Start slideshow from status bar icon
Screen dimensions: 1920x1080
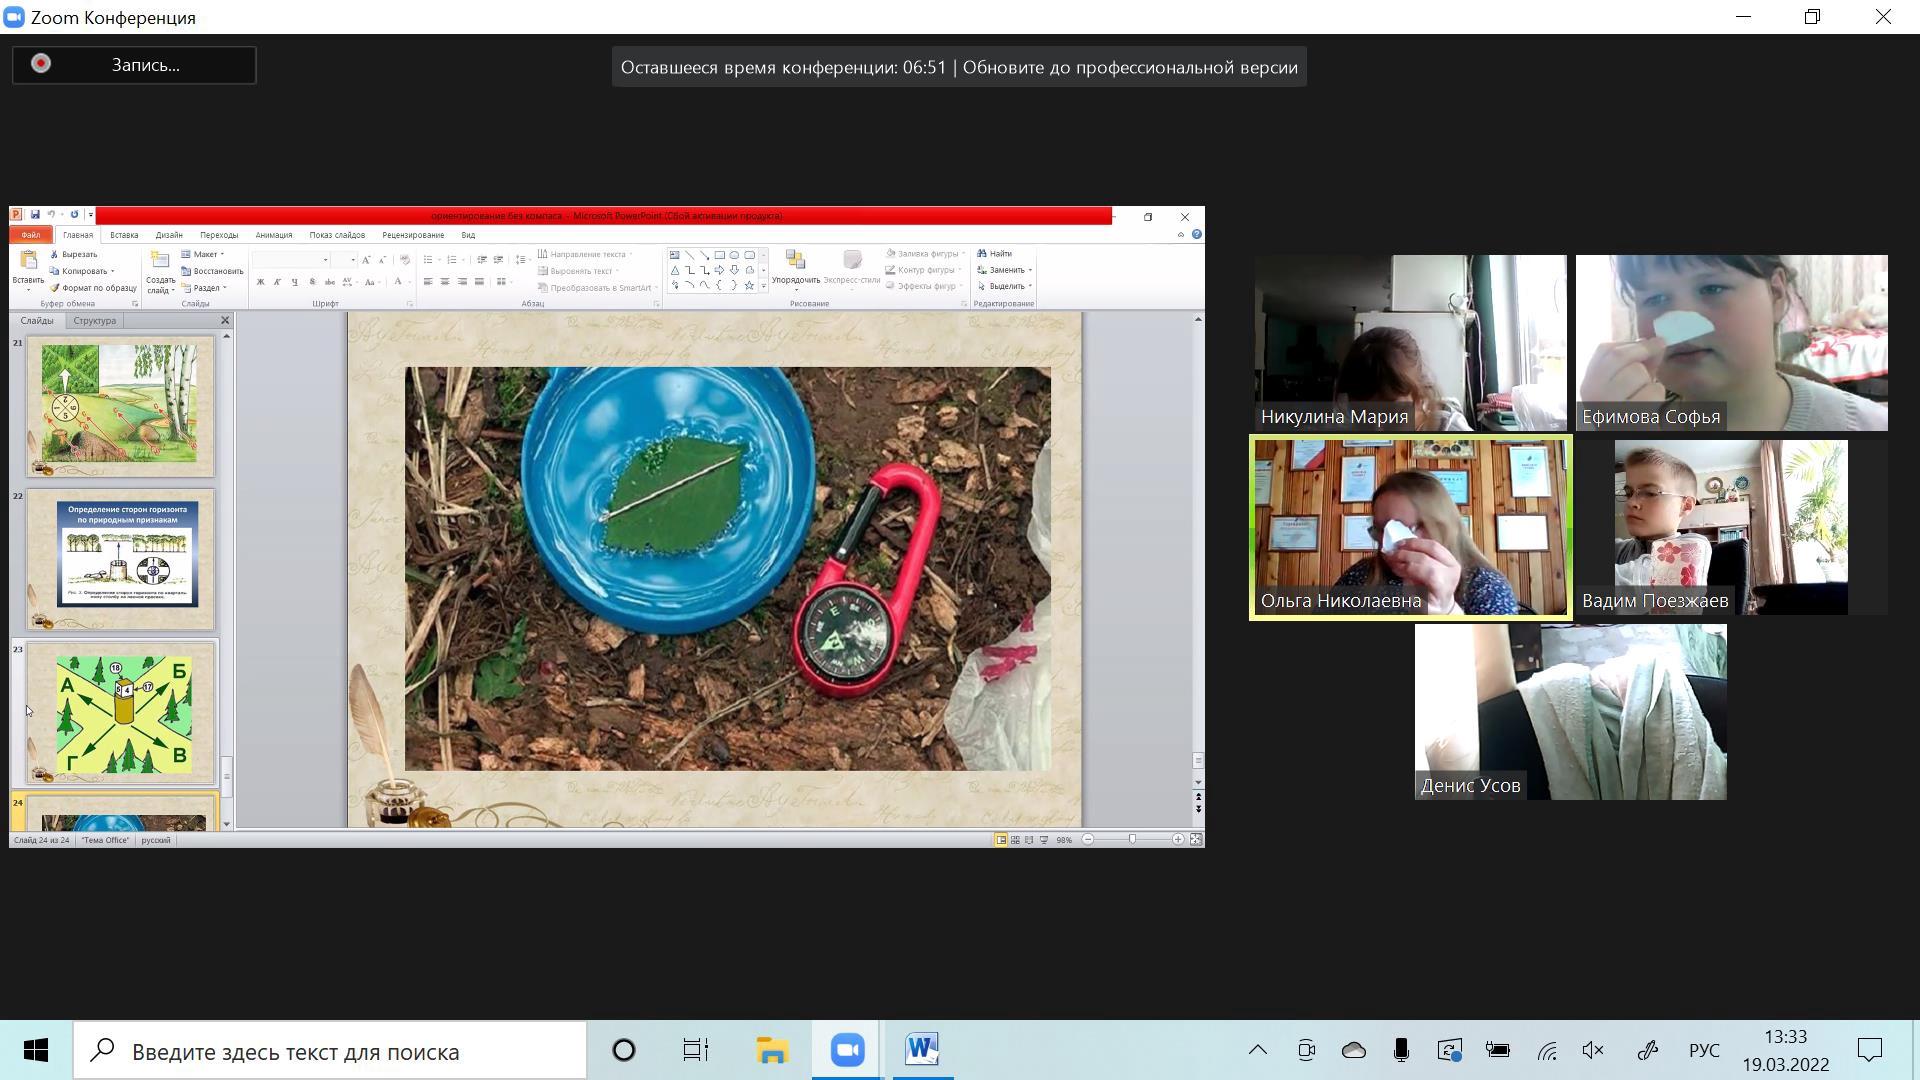point(1044,840)
